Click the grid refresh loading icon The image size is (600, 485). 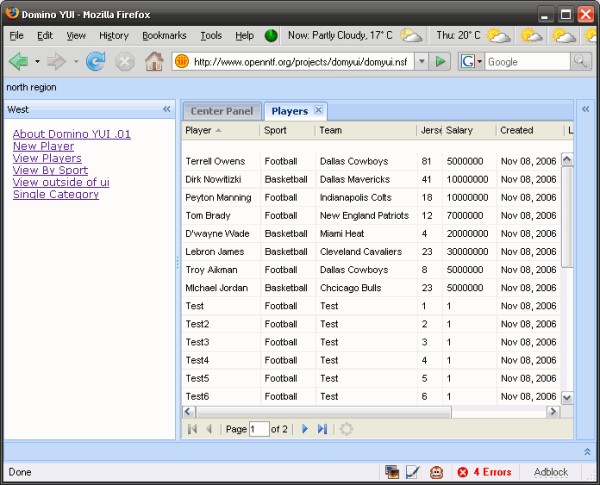346,429
